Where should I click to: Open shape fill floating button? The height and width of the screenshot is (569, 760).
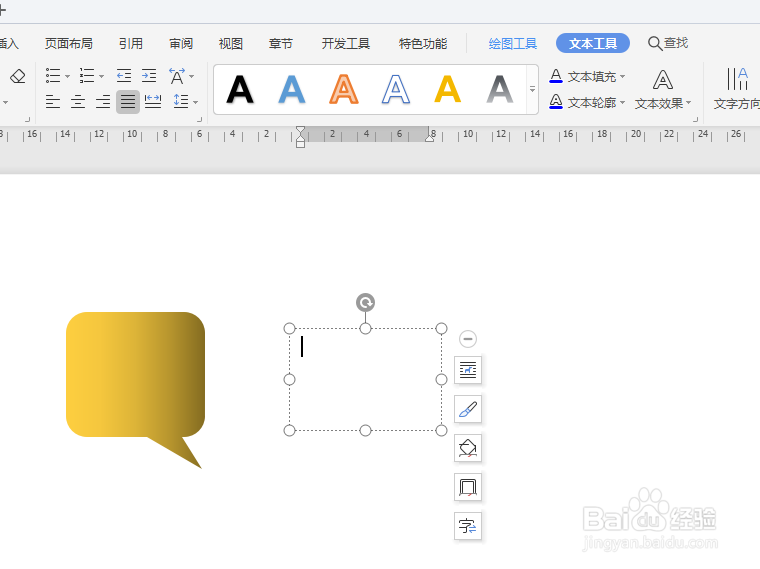tap(468, 448)
